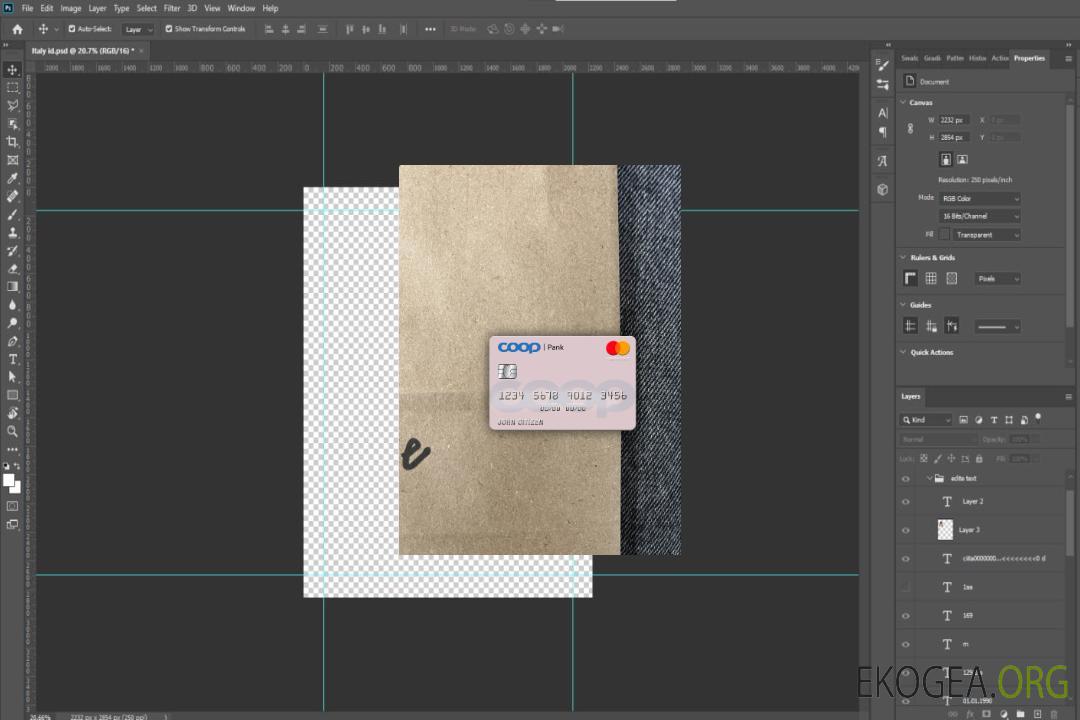This screenshot has height=720, width=1080.
Task: Switch to the Actions panel tab
Action: pyautogui.click(x=999, y=59)
